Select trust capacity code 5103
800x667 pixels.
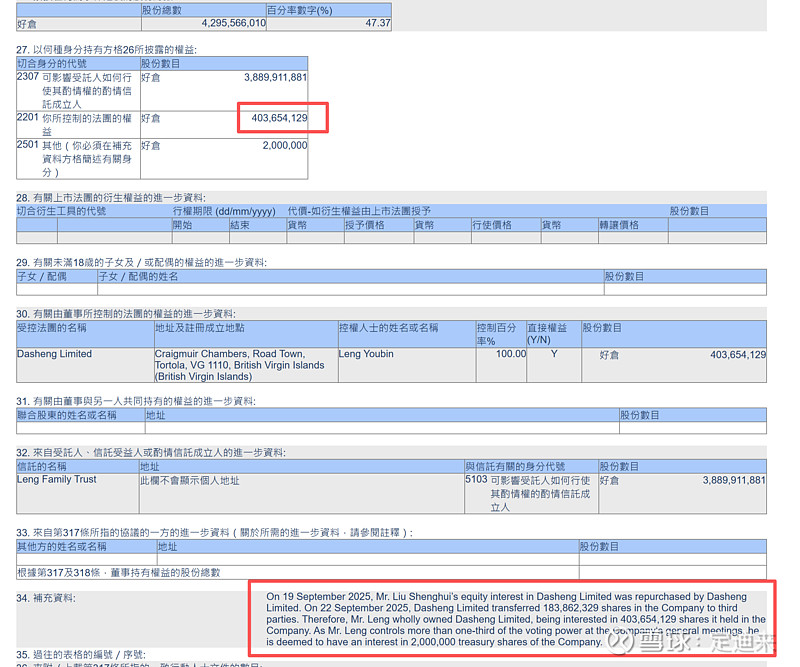pyautogui.click(x=477, y=479)
